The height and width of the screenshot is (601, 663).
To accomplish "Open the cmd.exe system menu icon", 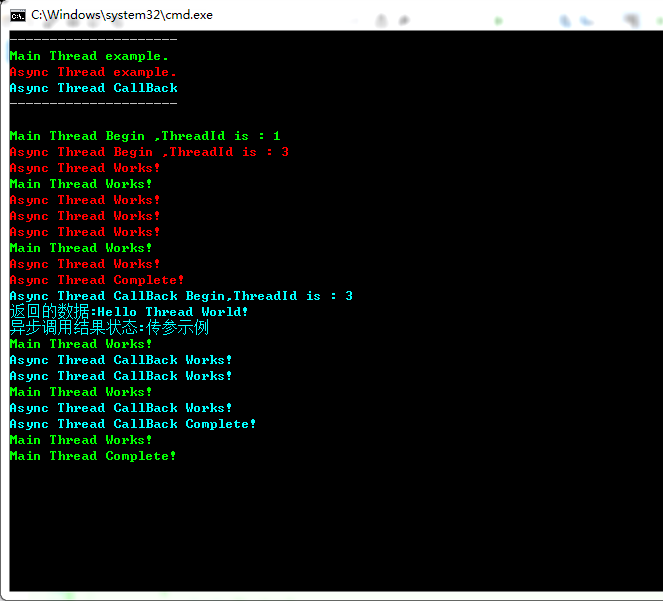I will 18,16.
